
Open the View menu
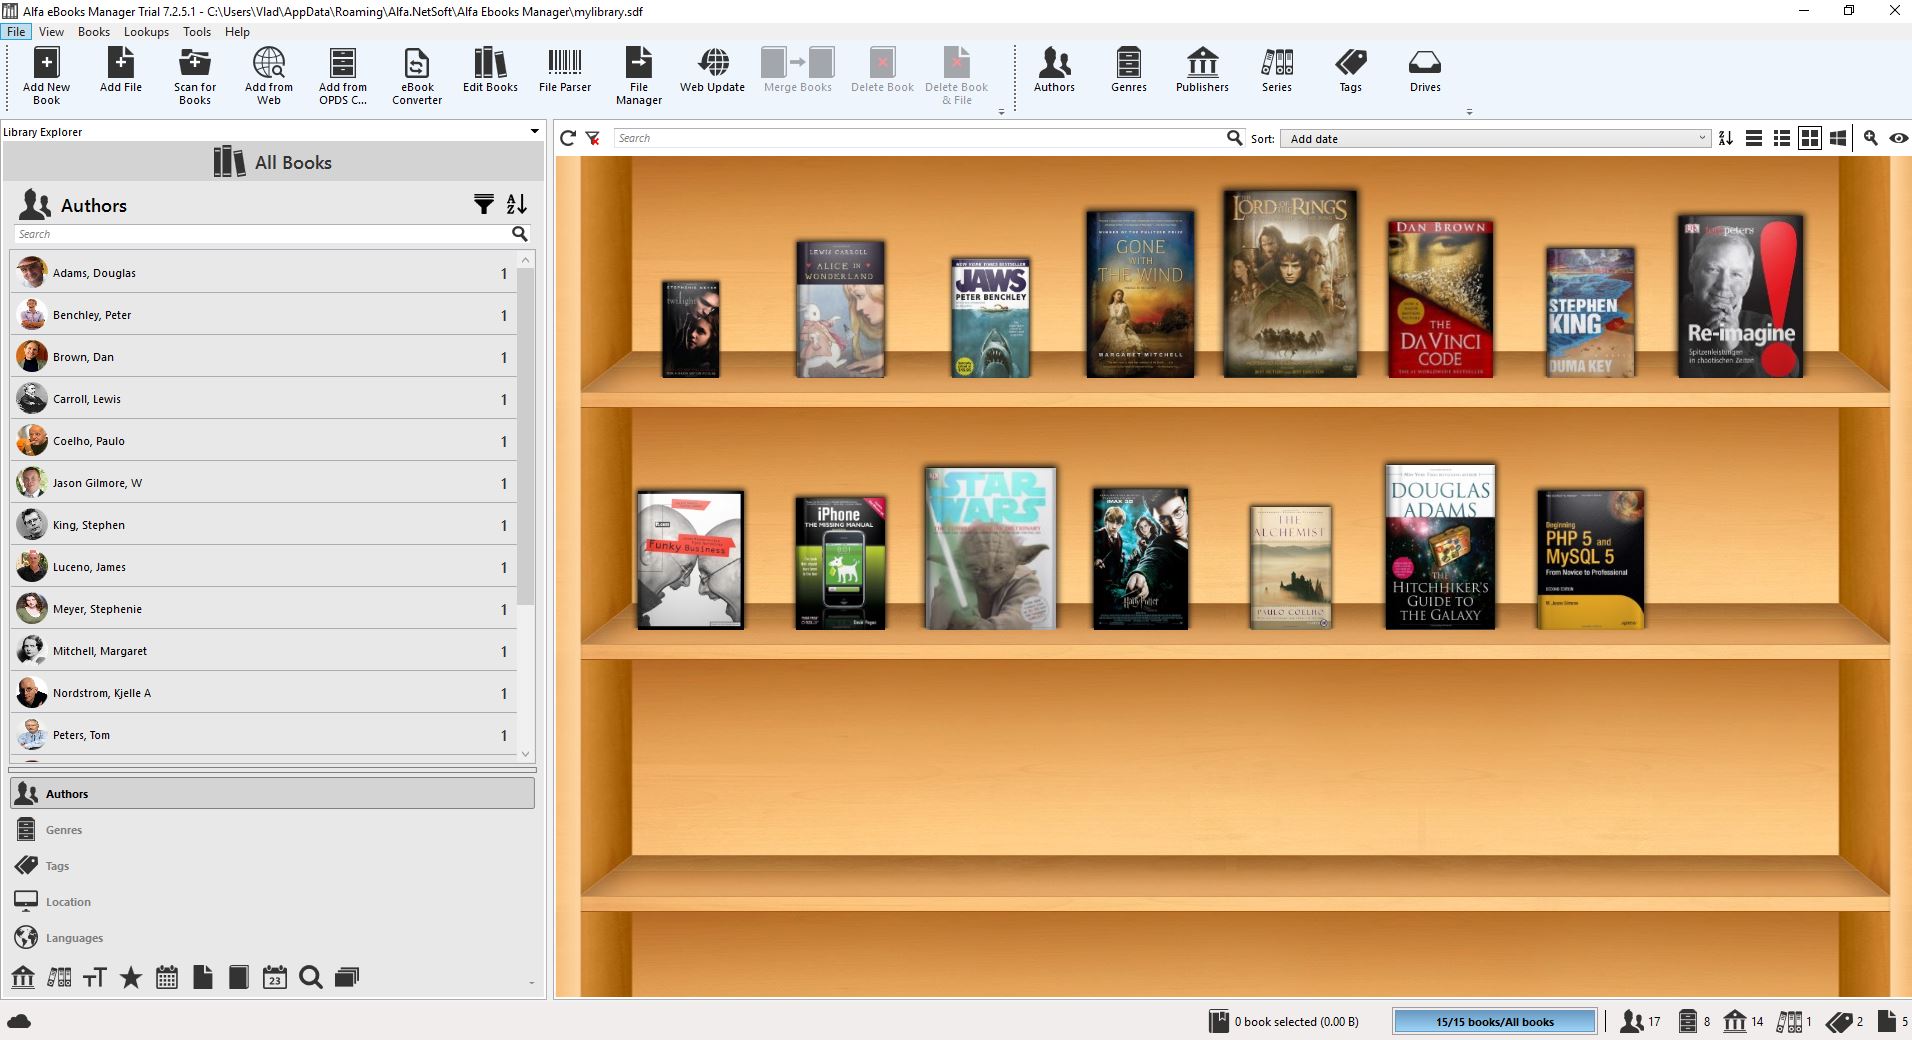51,32
